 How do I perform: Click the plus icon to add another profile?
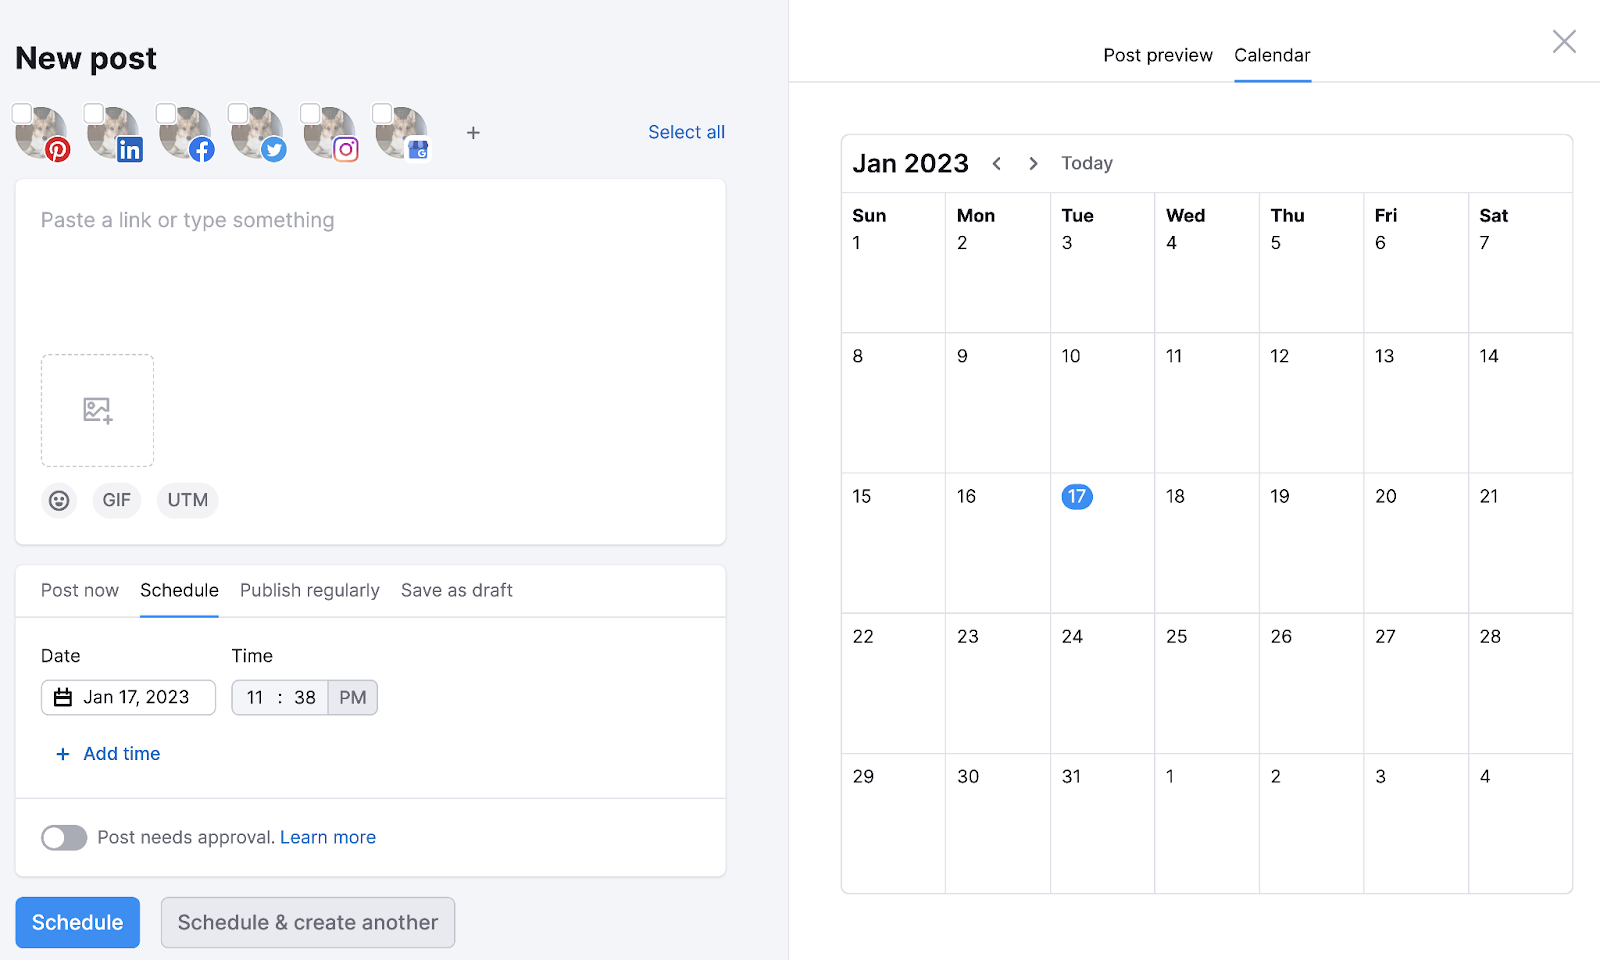tap(472, 132)
